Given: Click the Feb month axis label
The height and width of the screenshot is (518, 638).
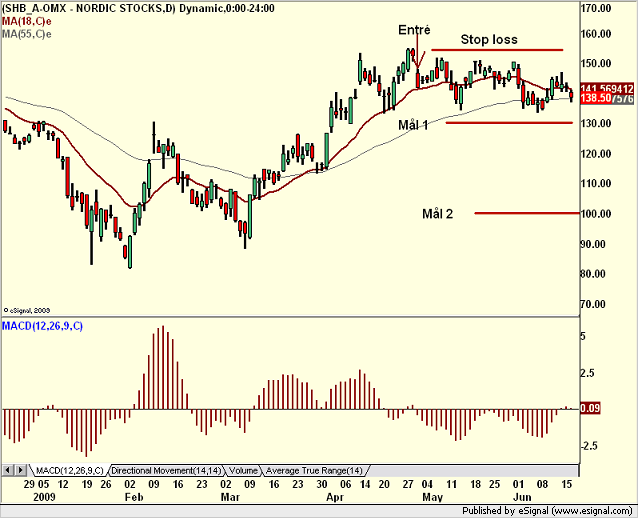Looking at the screenshot, I should [134, 497].
